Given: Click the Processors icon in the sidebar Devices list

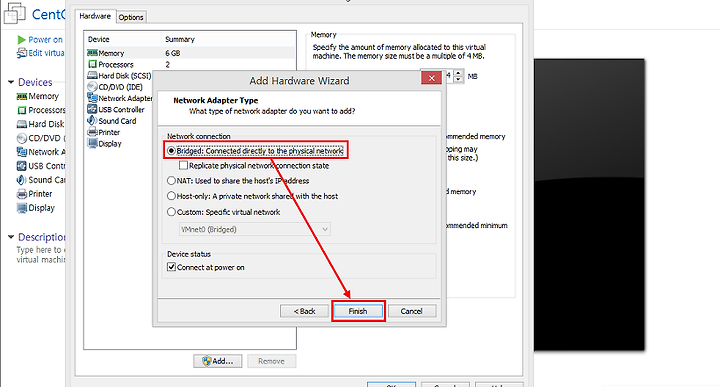Looking at the screenshot, I should (x=22, y=110).
